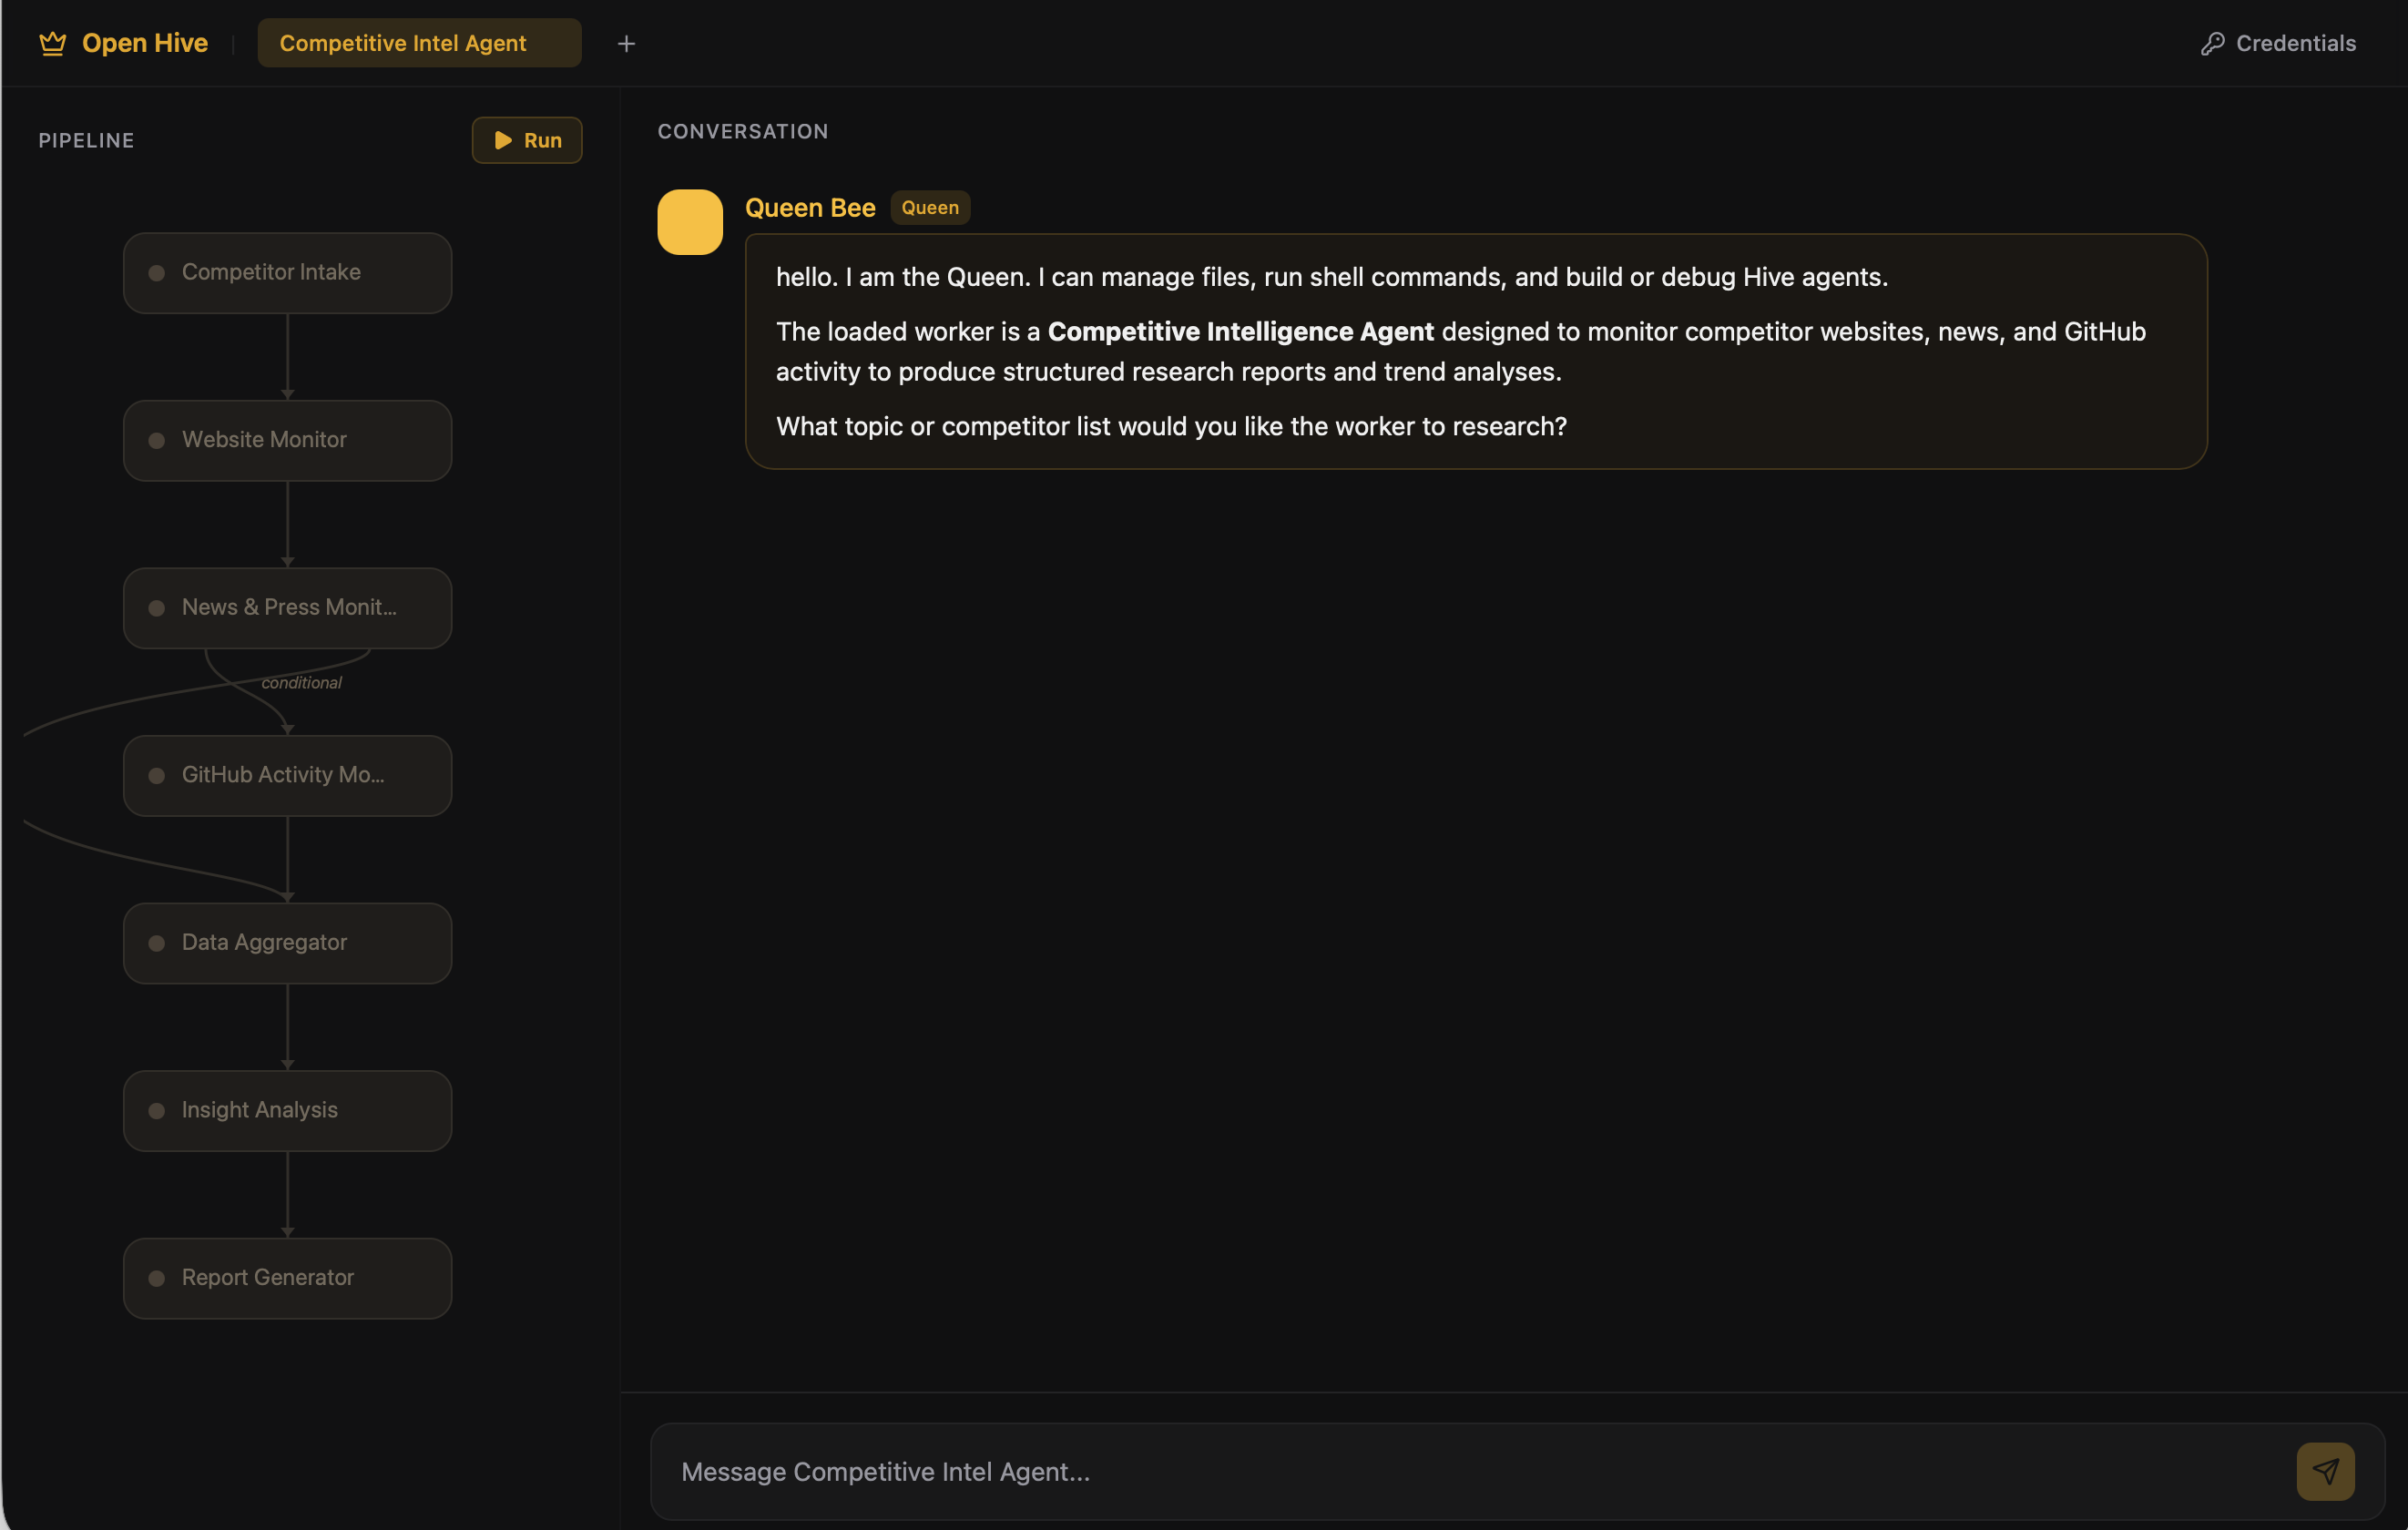
Task: Send message with paper plane icon
Action: [x=2325, y=1471]
